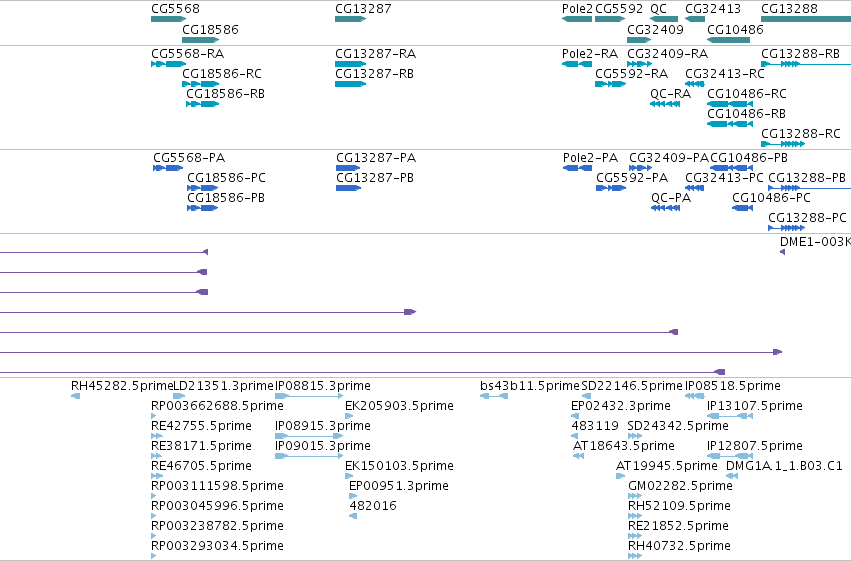Select the CG10486 gene

[x=728, y=40]
